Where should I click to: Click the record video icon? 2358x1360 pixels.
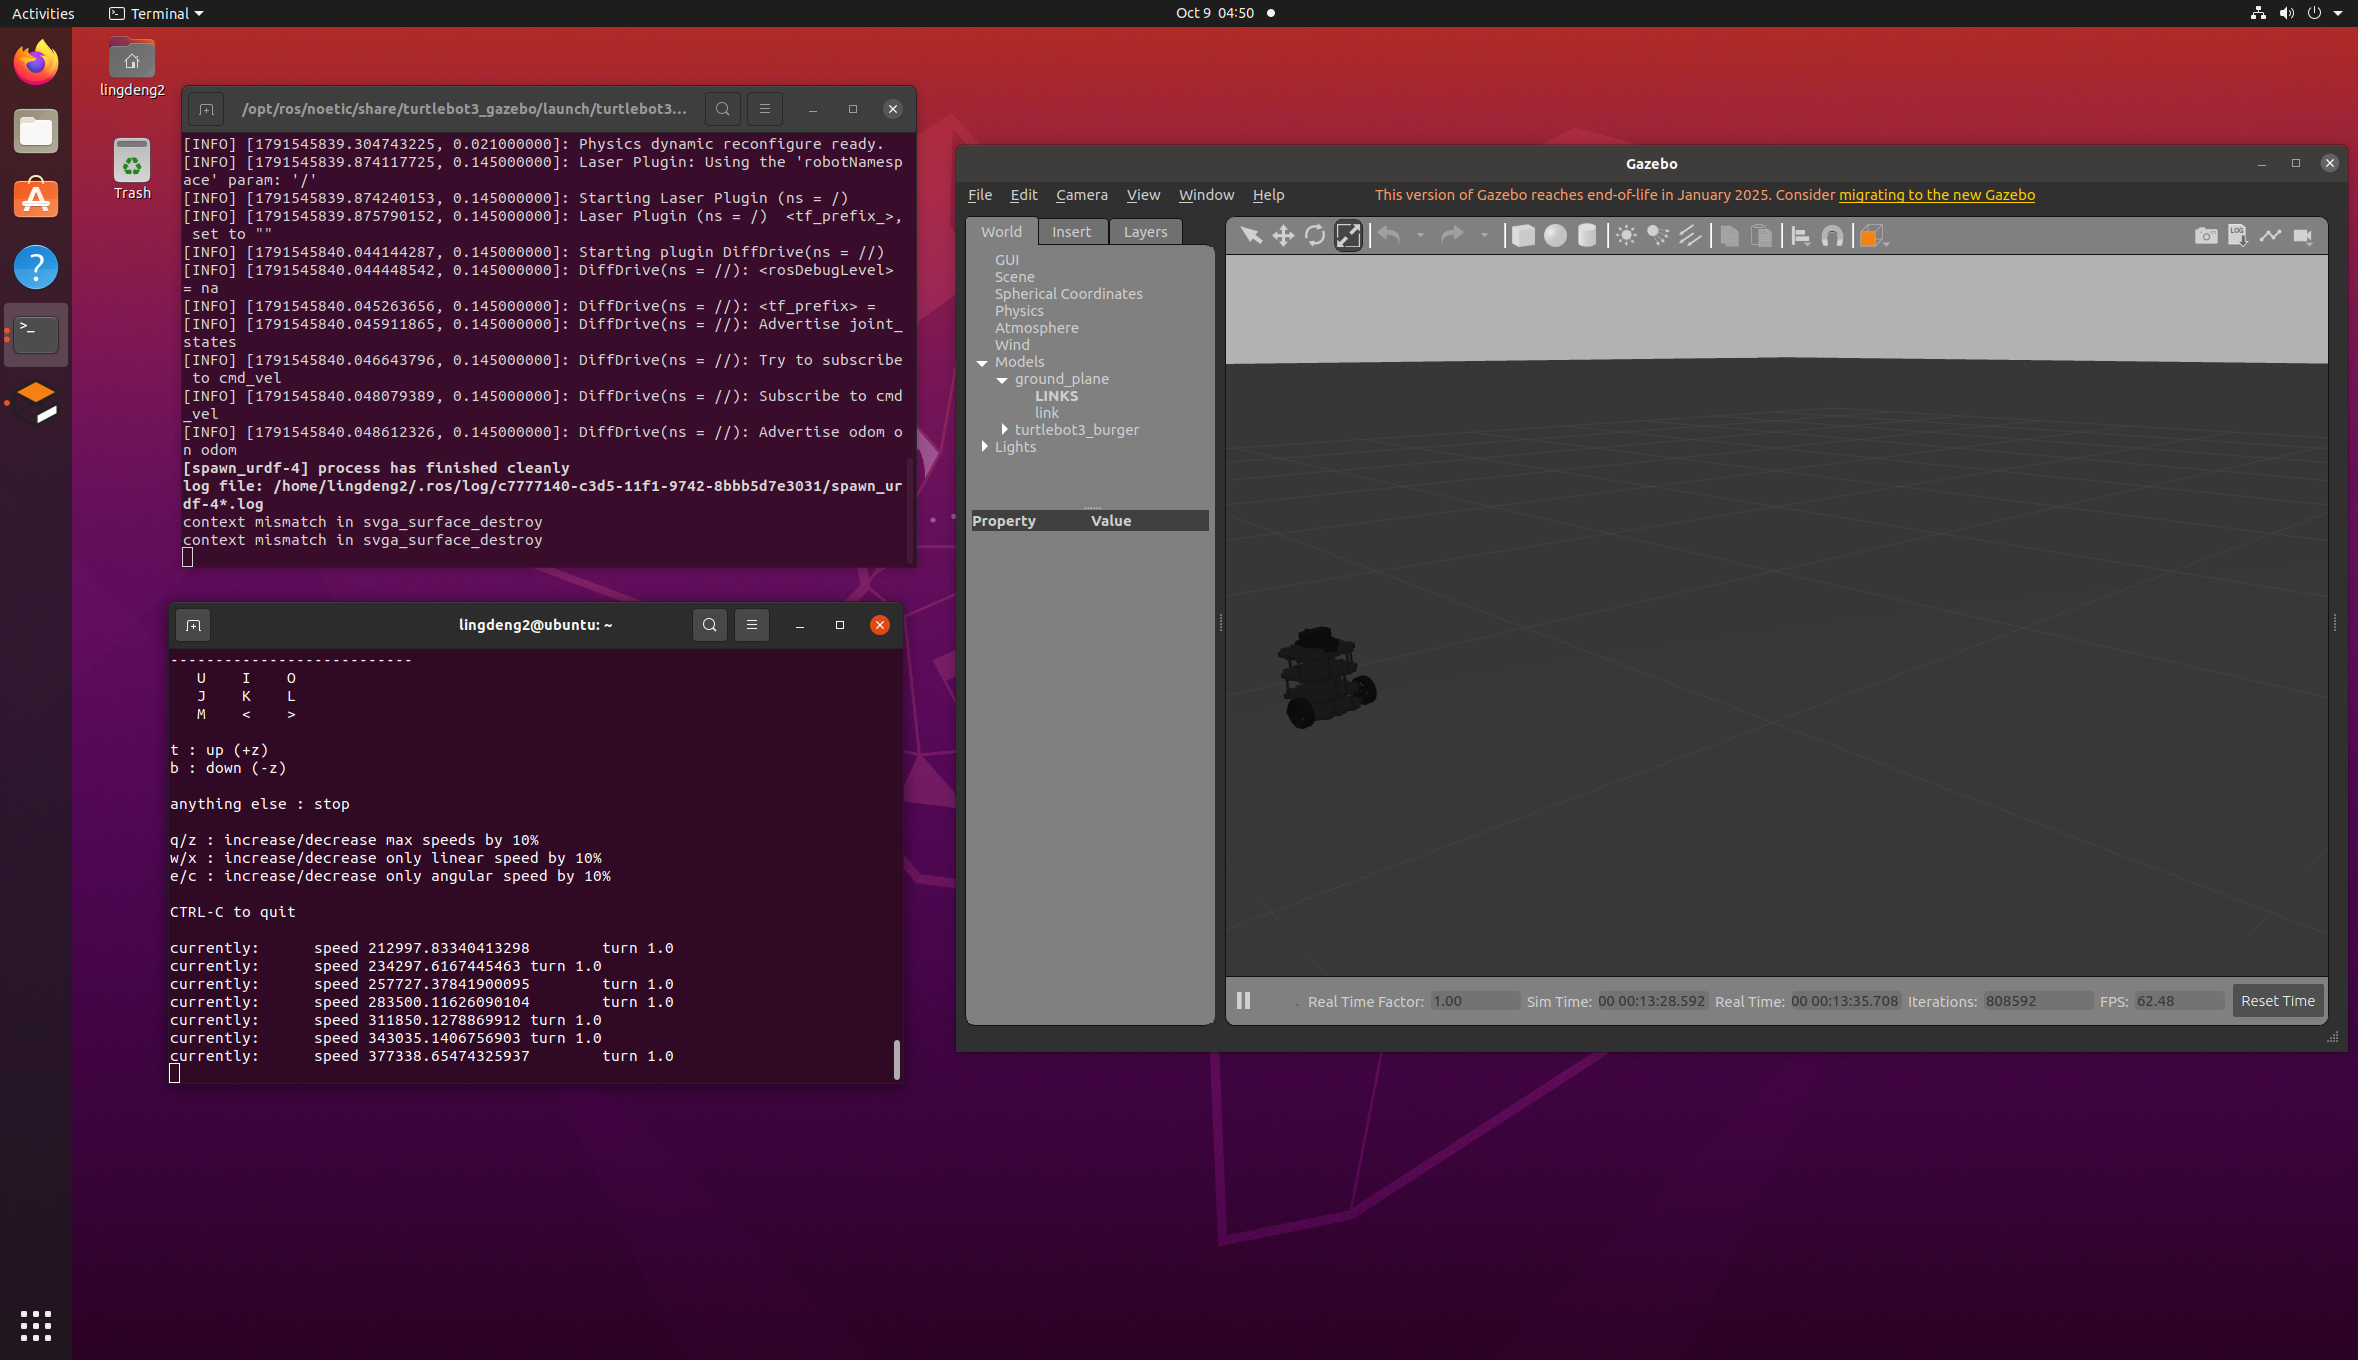tap(2302, 236)
